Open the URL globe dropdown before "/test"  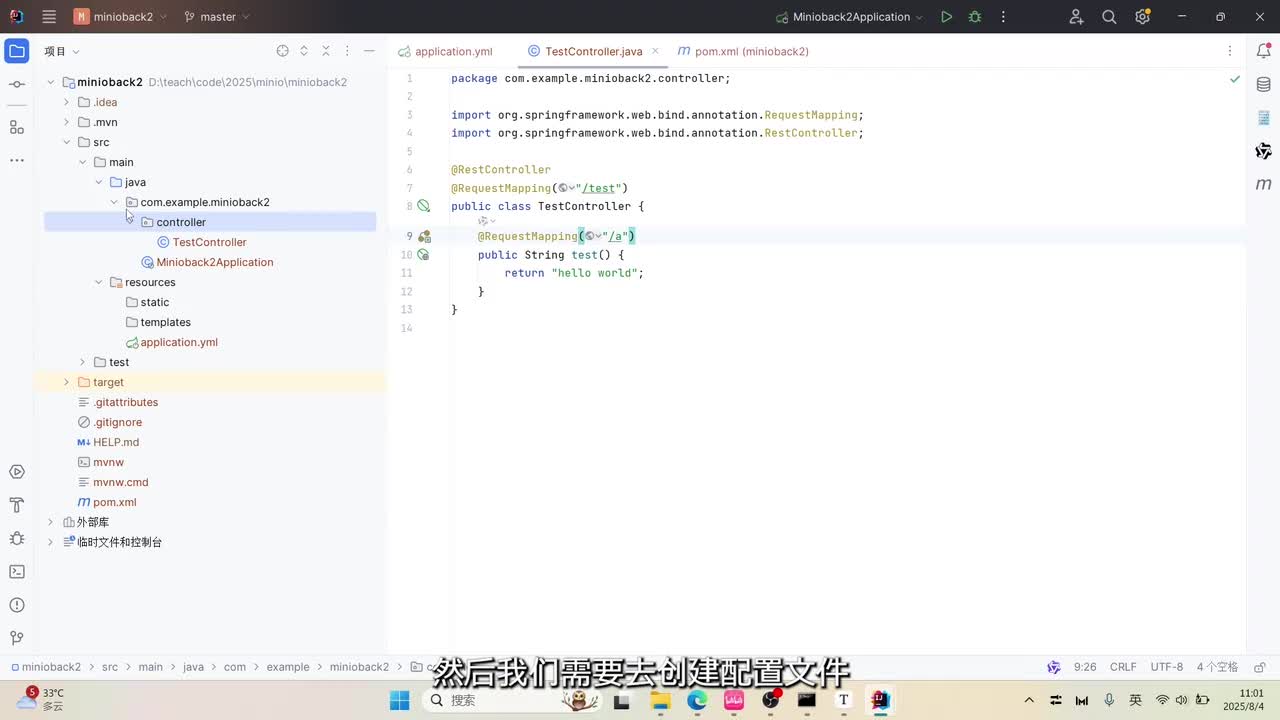[x=566, y=188]
